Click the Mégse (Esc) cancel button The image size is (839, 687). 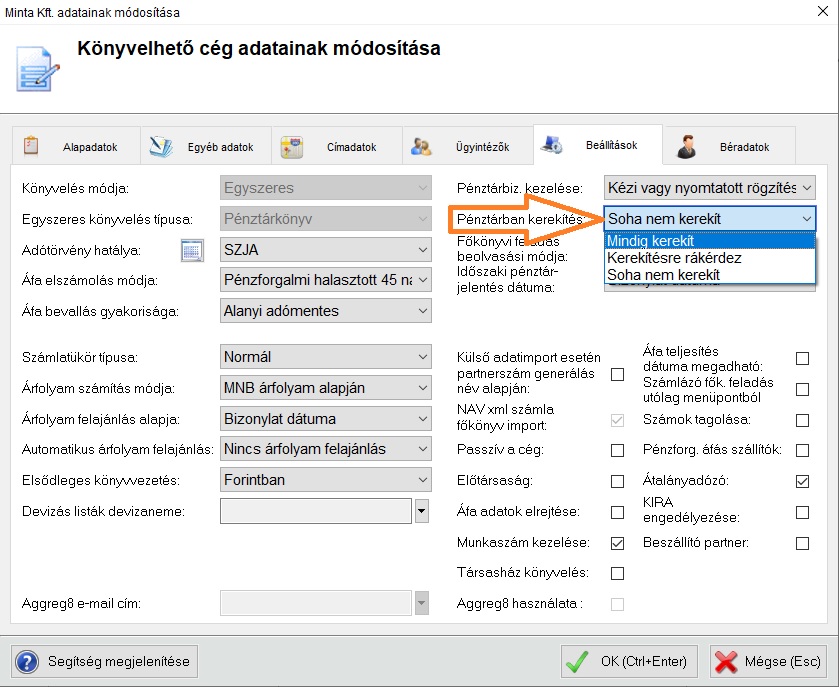(767, 661)
